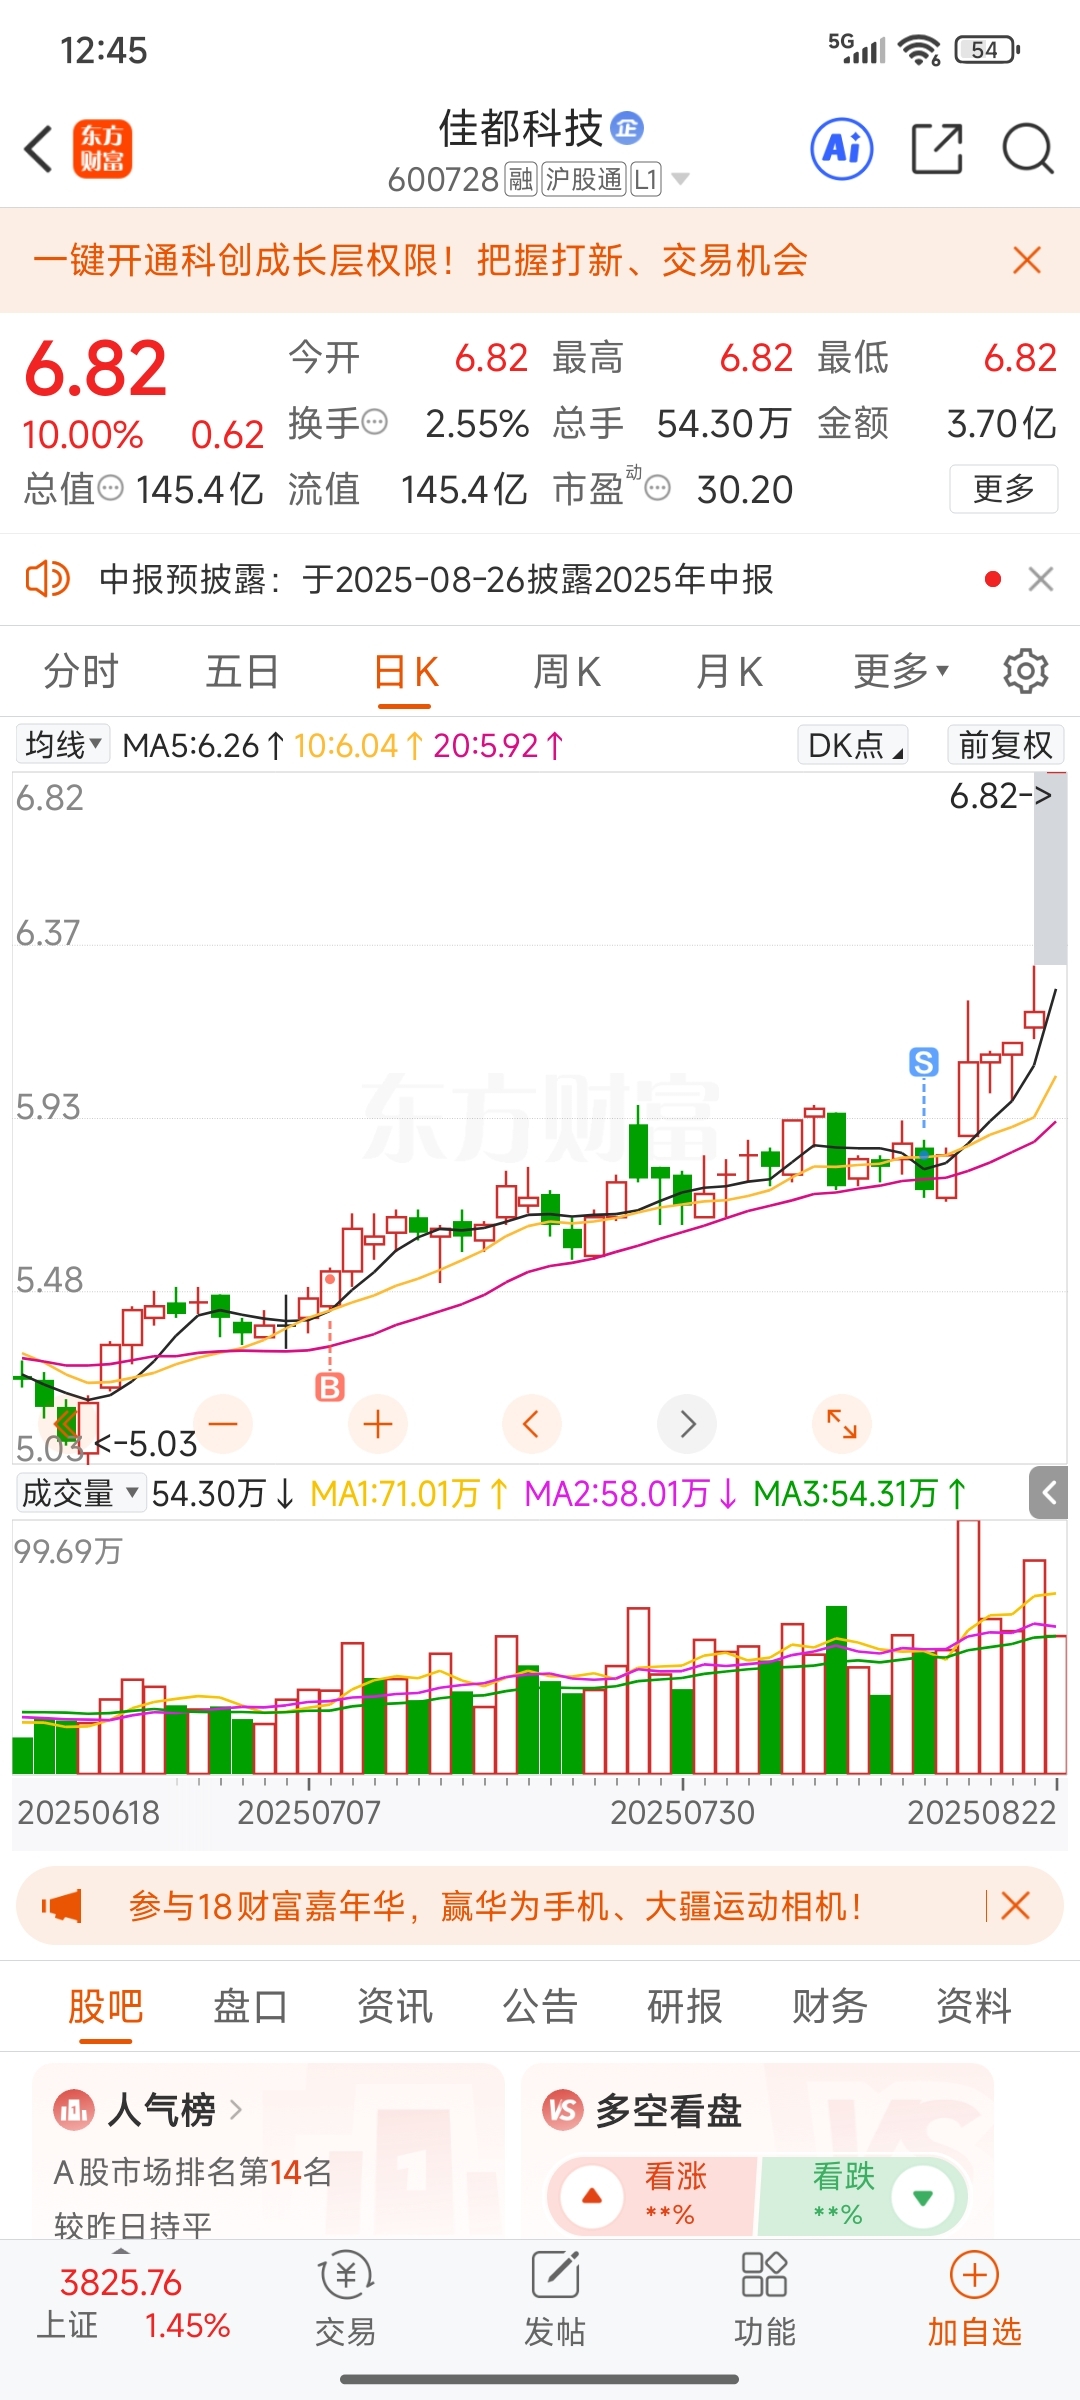Open the 资讯 tab
The image size is (1080, 2400).
click(x=395, y=2006)
